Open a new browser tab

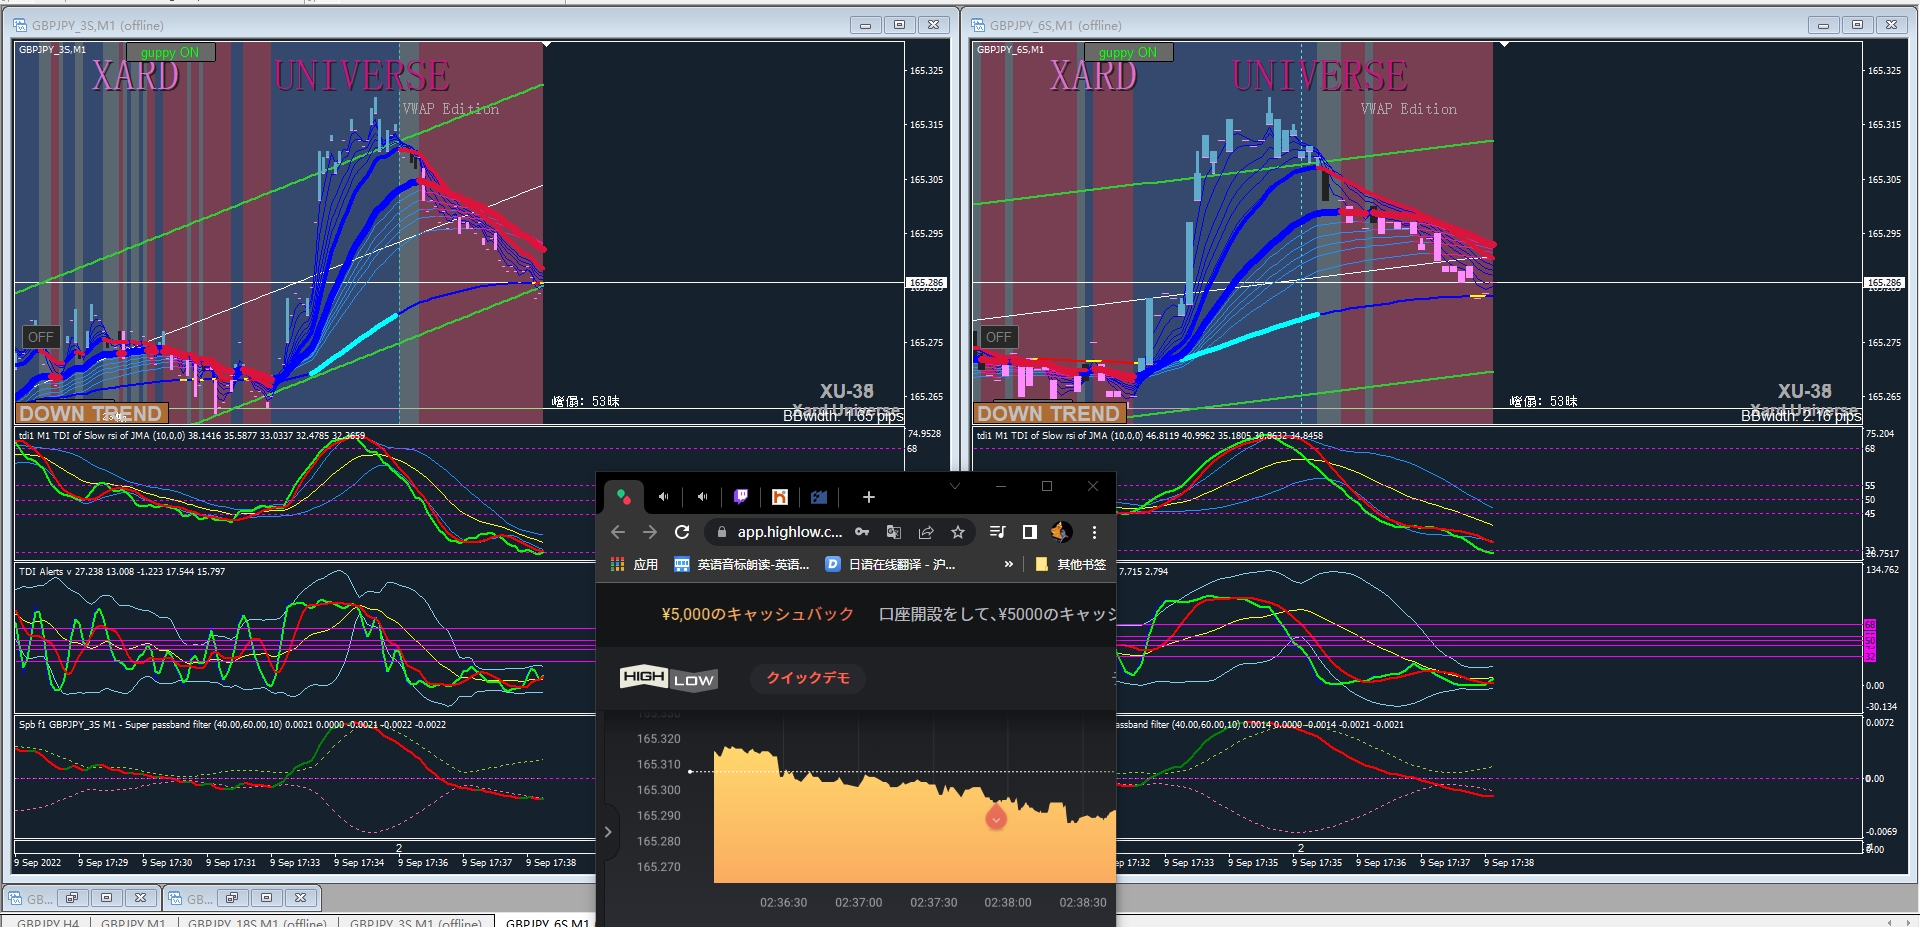coord(868,497)
